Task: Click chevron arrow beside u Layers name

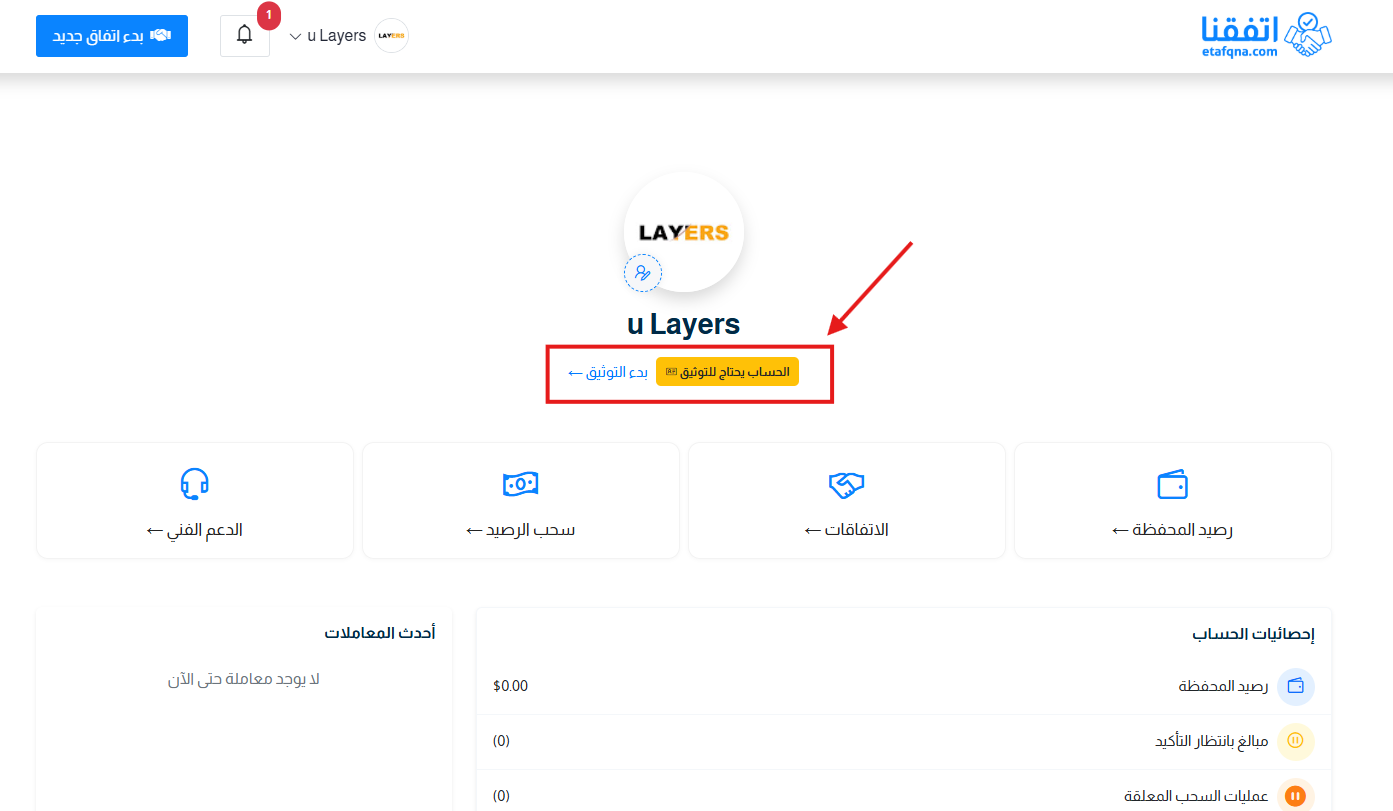Action: pos(295,37)
